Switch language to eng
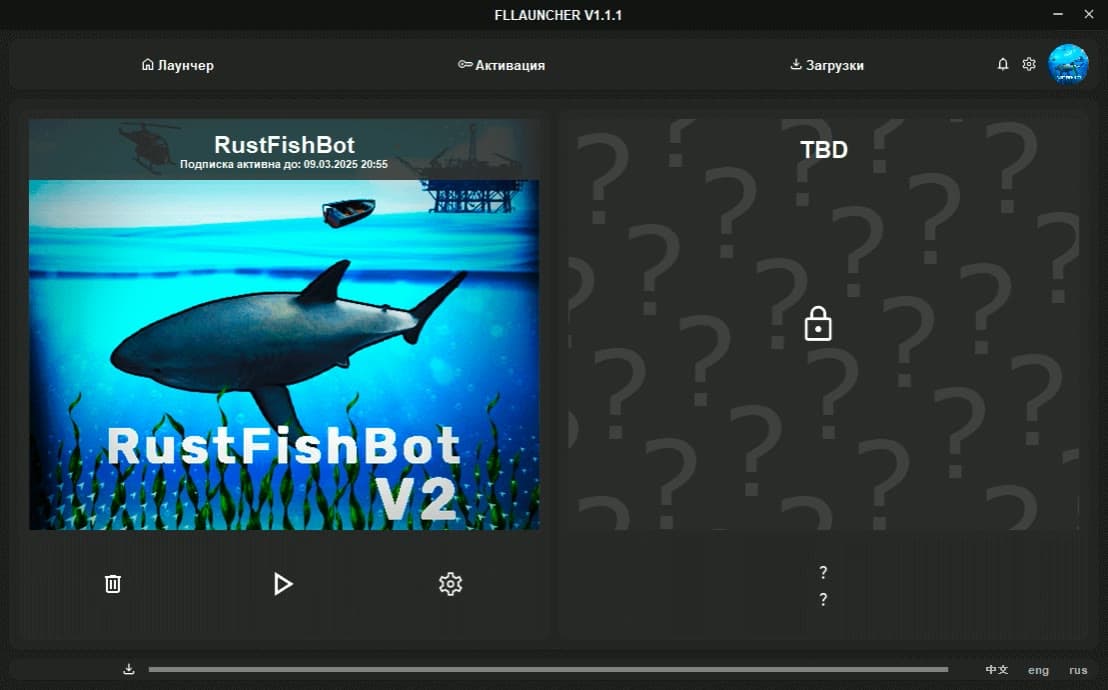The height and width of the screenshot is (690, 1108). (1038, 670)
